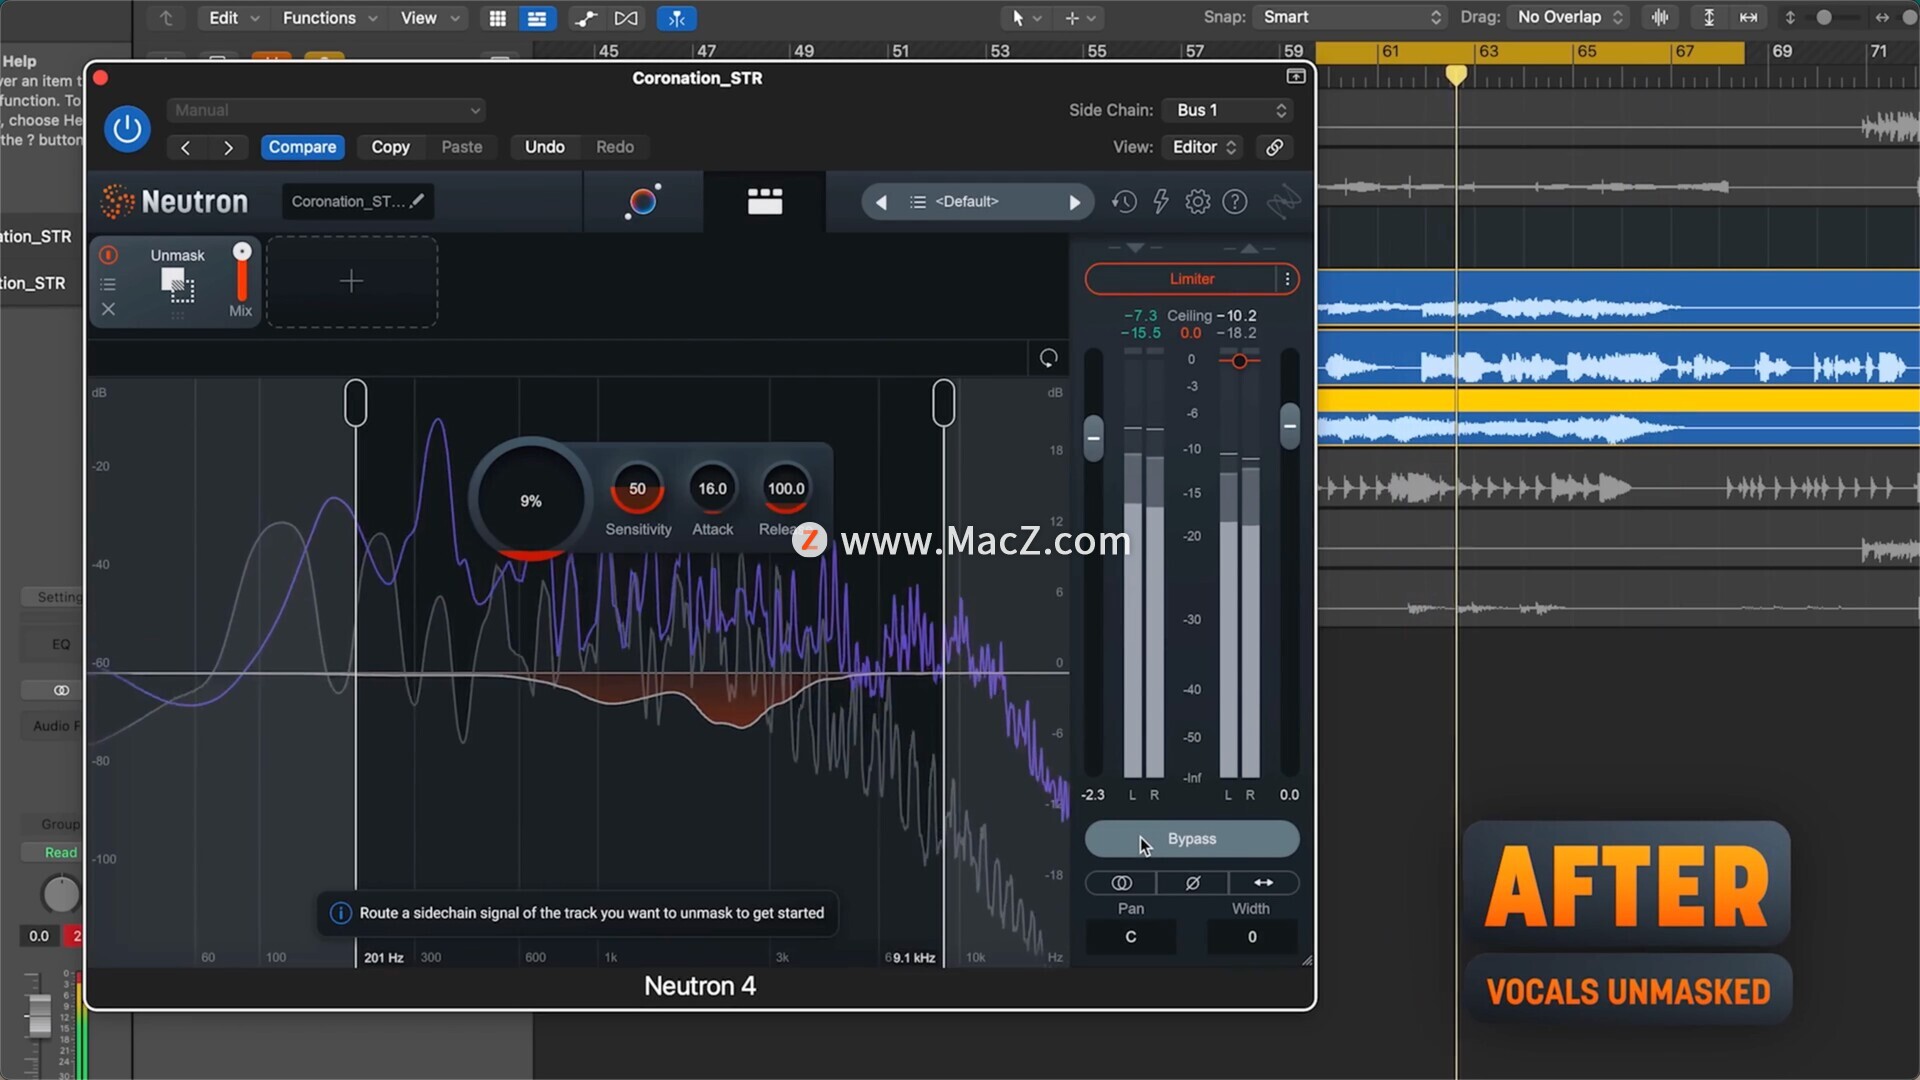
Task: Click vertical auto zoom icon
Action: click(x=1709, y=17)
